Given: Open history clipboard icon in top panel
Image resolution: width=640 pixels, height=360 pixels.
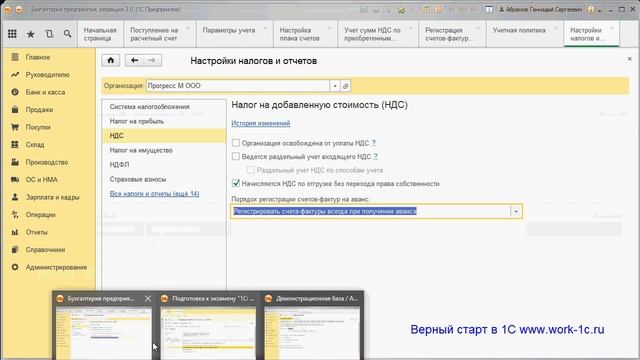Looking at the screenshot, I should (49, 34).
